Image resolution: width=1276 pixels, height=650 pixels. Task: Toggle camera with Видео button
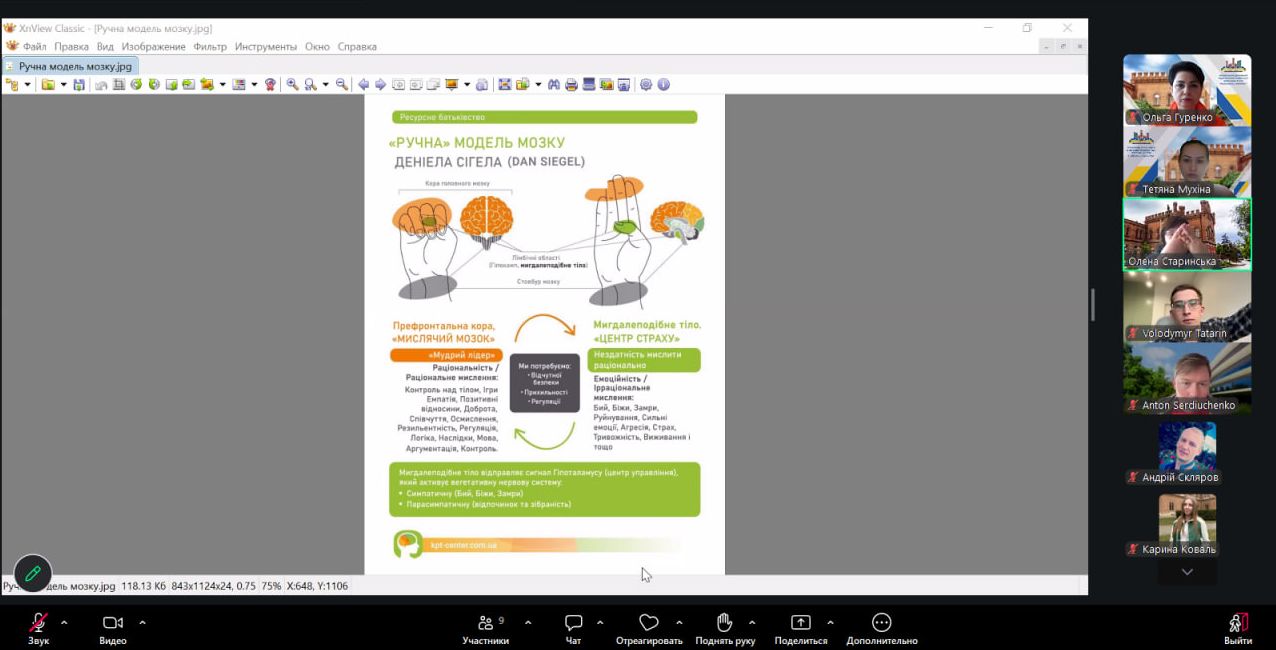[113, 628]
